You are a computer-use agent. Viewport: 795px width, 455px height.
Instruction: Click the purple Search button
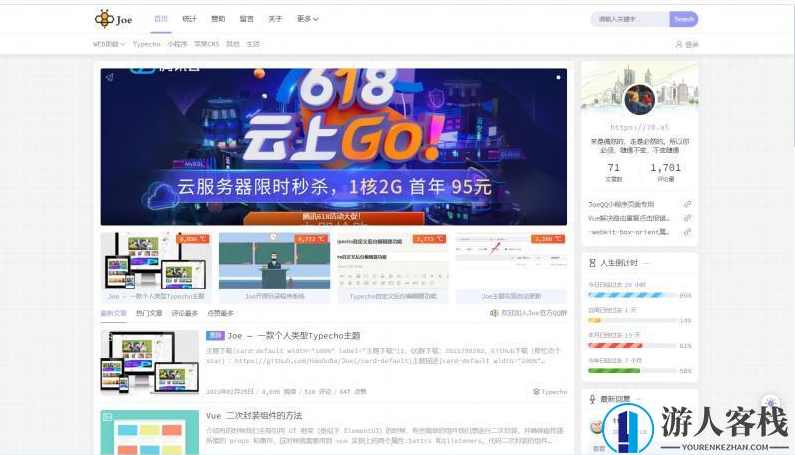(683, 19)
